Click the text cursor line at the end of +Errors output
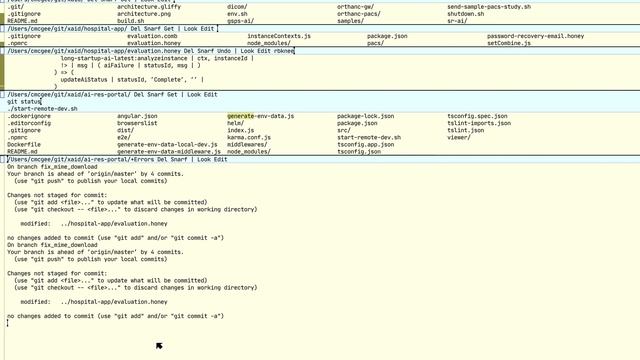The width and height of the screenshot is (640, 360). click(x=7, y=323)
